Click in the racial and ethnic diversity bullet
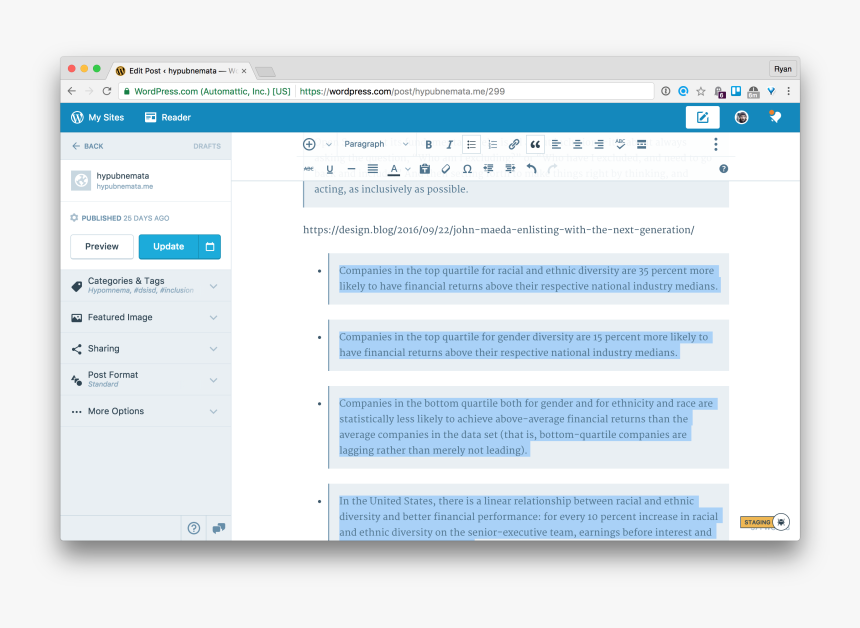 (528, 278)
